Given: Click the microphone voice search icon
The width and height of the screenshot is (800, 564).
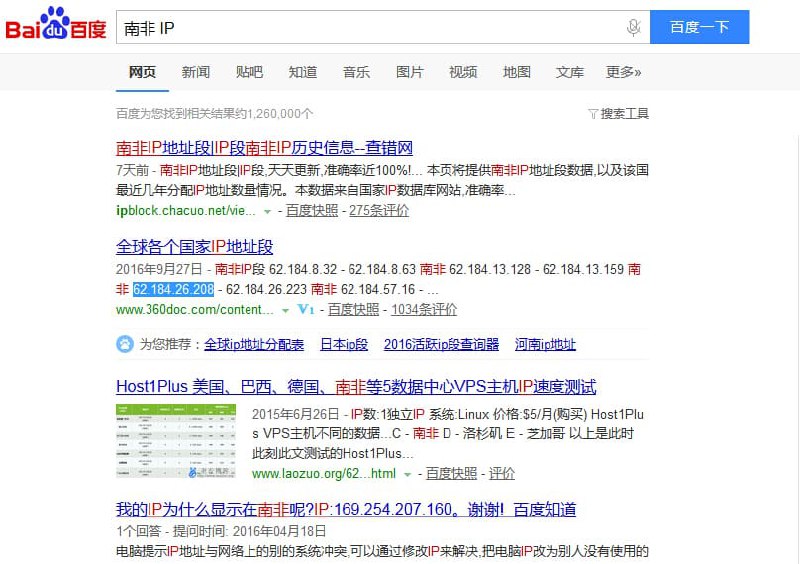Looking at the screenshot, I should (x=633, y=28).
